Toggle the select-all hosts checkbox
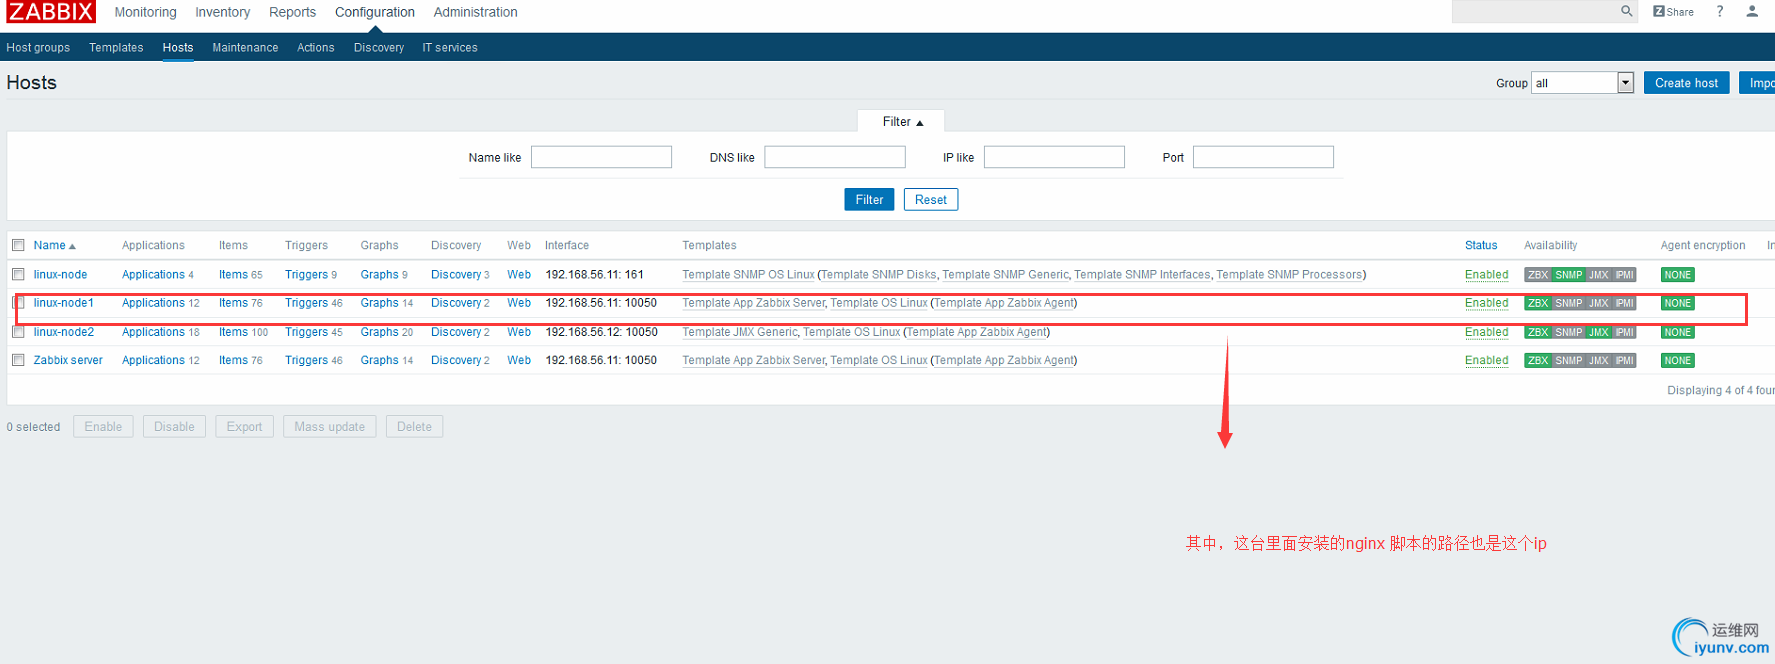Viewport: 1775px width, 664px height. pyautogui.click(x=18, y=245)
